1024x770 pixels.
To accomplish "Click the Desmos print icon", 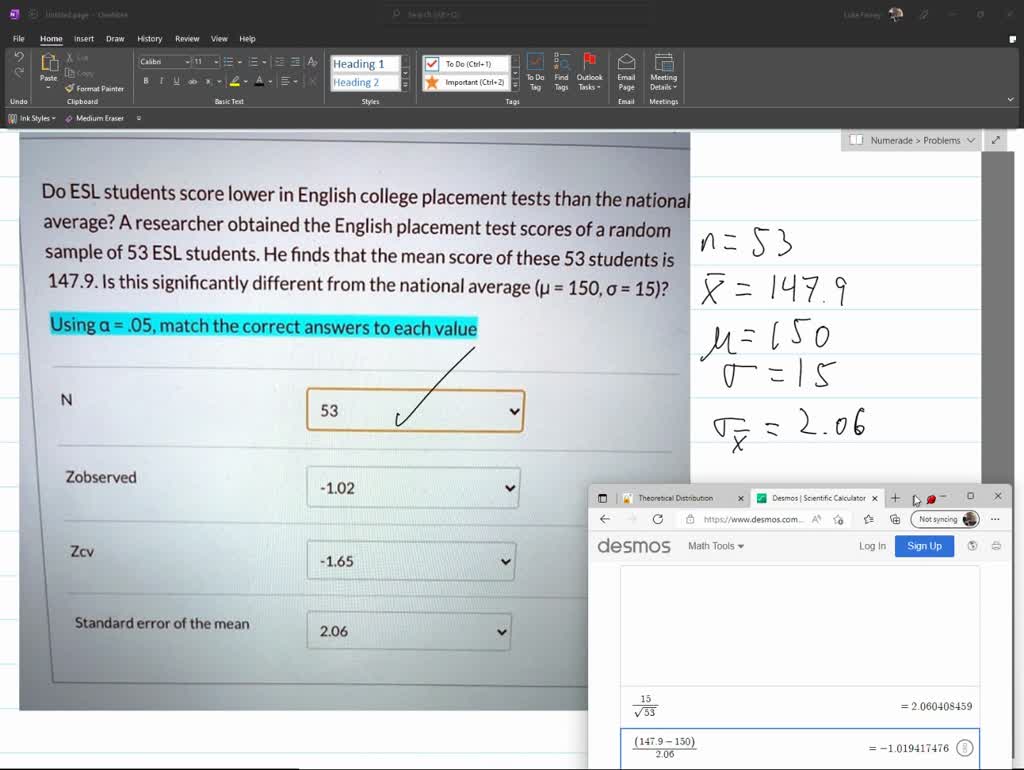I will pos(996,546).
